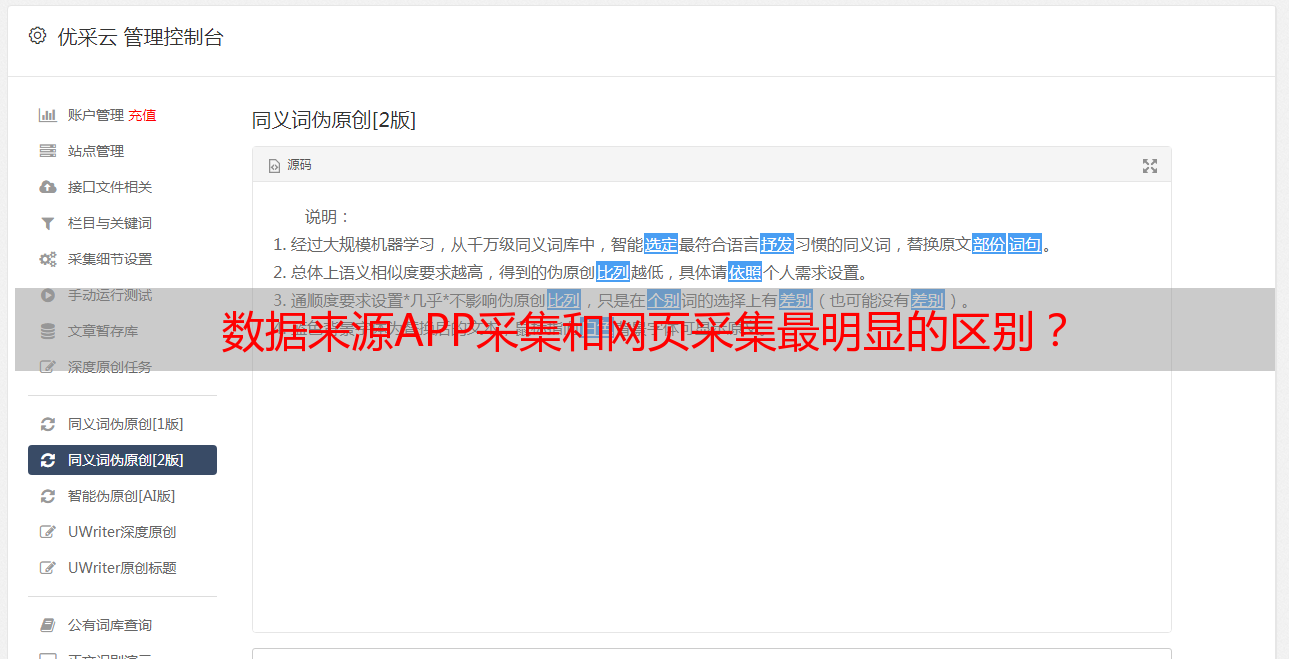Click the 优采云 管理控制台 header title
Screen dimensions: 1289x659
pyautogui.click(x=140, y=37)
